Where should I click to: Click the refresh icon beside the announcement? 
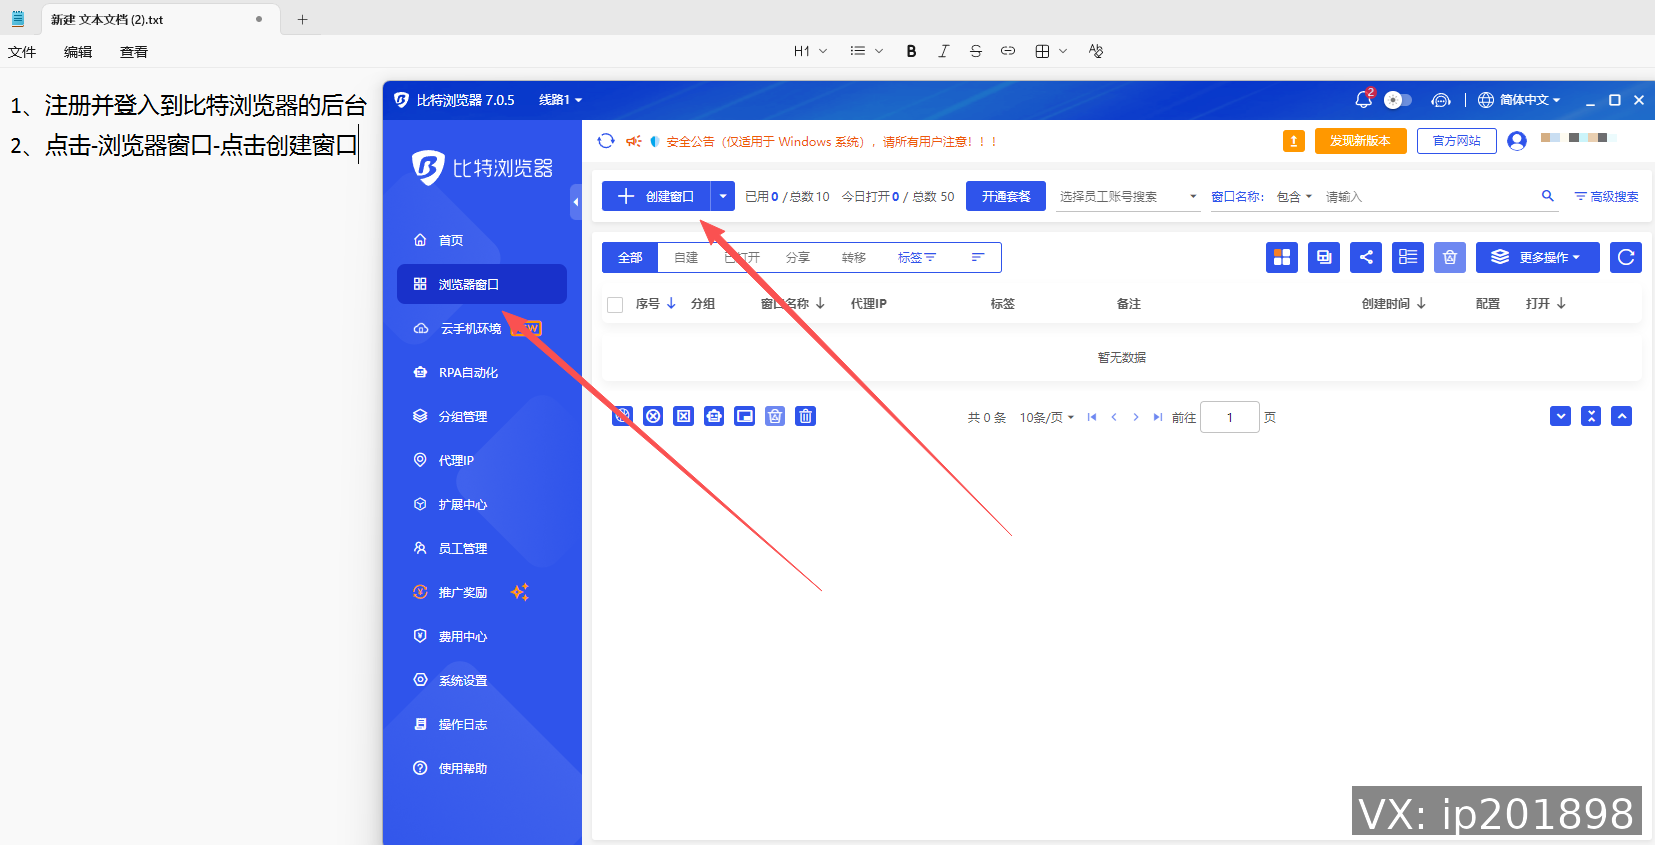(606, 141)
